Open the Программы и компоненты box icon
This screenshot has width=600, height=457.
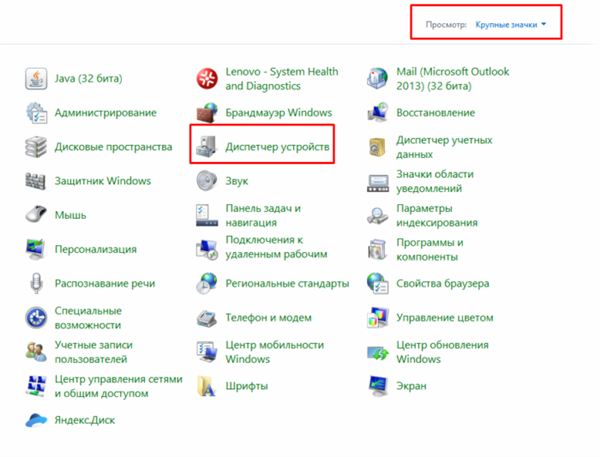click(378, 249)
